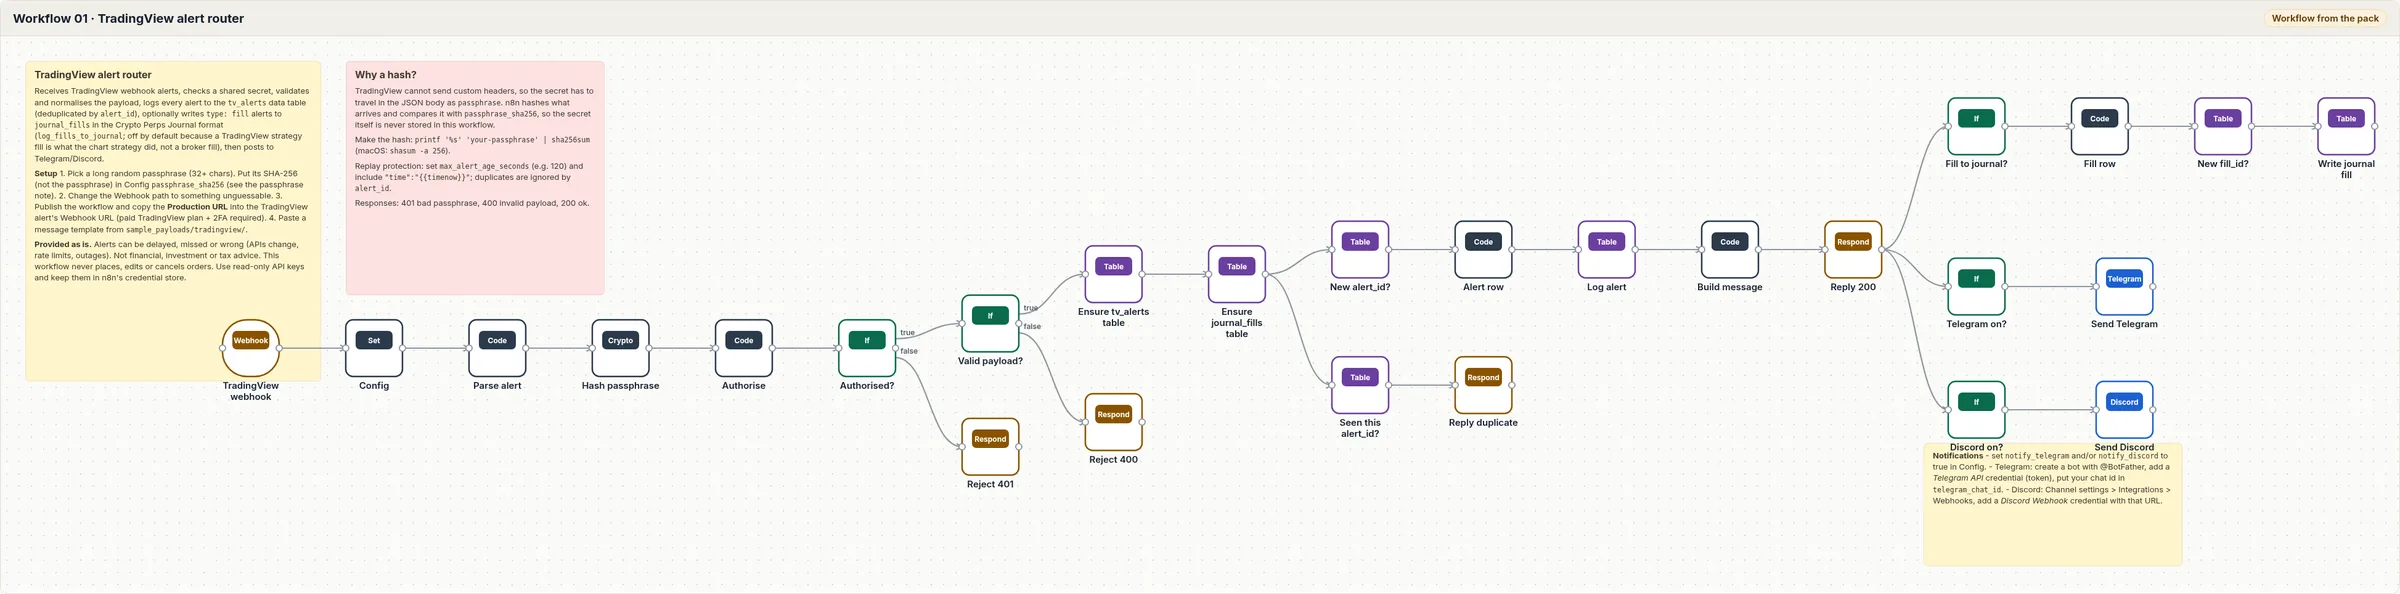Select the Reject 400 Respond node
This screenshot has width=2400, height=594.
click(x=1113, y=422)
